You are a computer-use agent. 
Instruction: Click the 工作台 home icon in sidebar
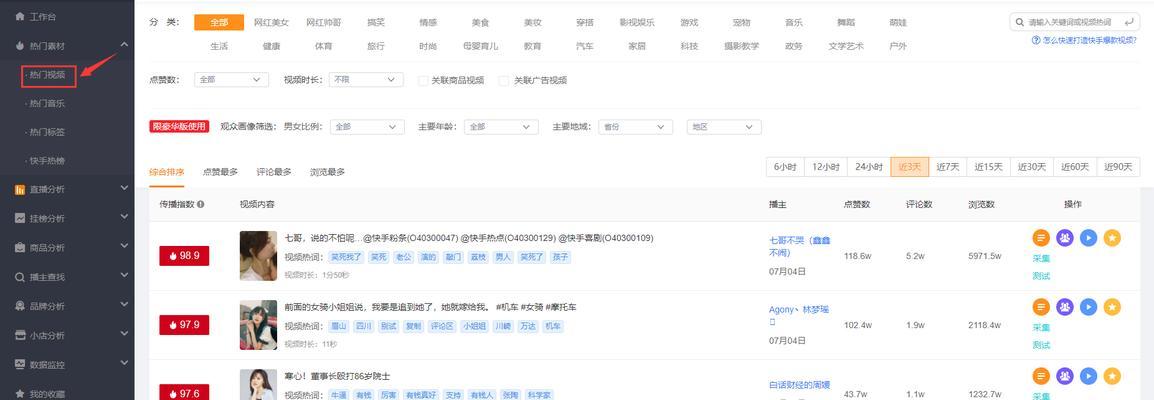[20, 16]
